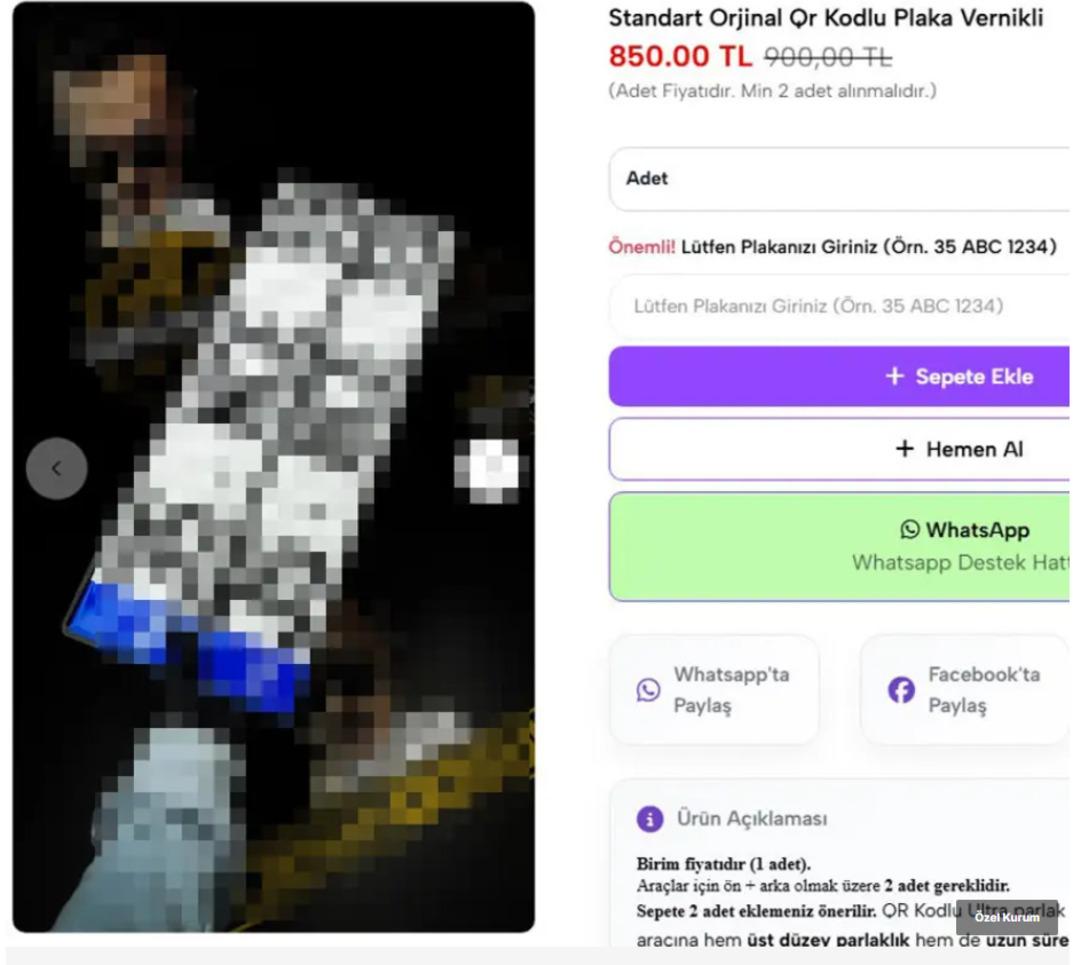Screen dimensions: 1080x965
Task: Click the crossed-out 900,00 TL price
Action: tap(828, 56)
